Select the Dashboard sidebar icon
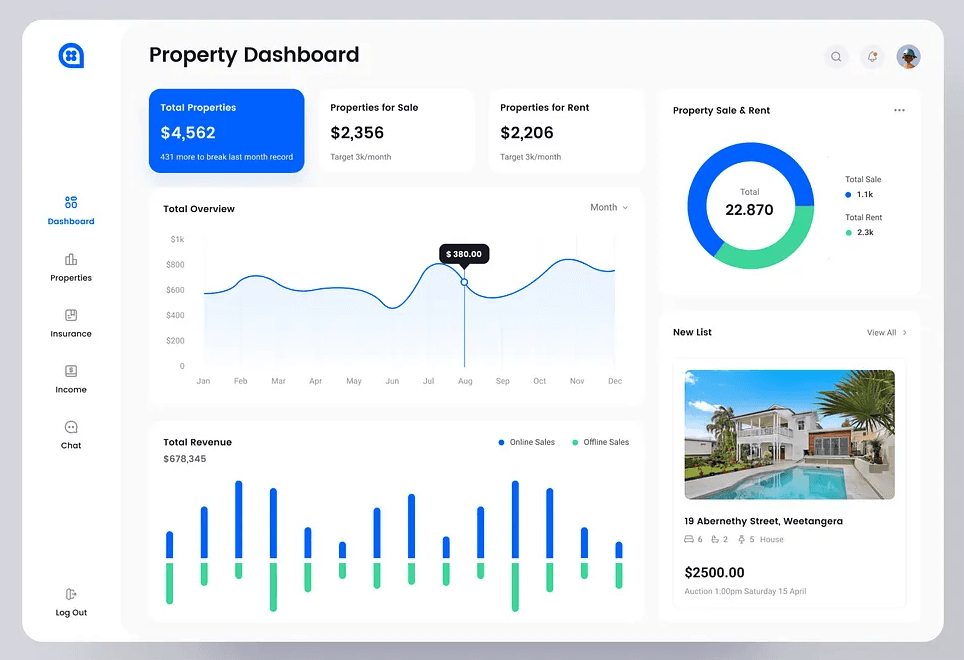The height and width of the screenshot is (660, 964). tap(71, 202)
